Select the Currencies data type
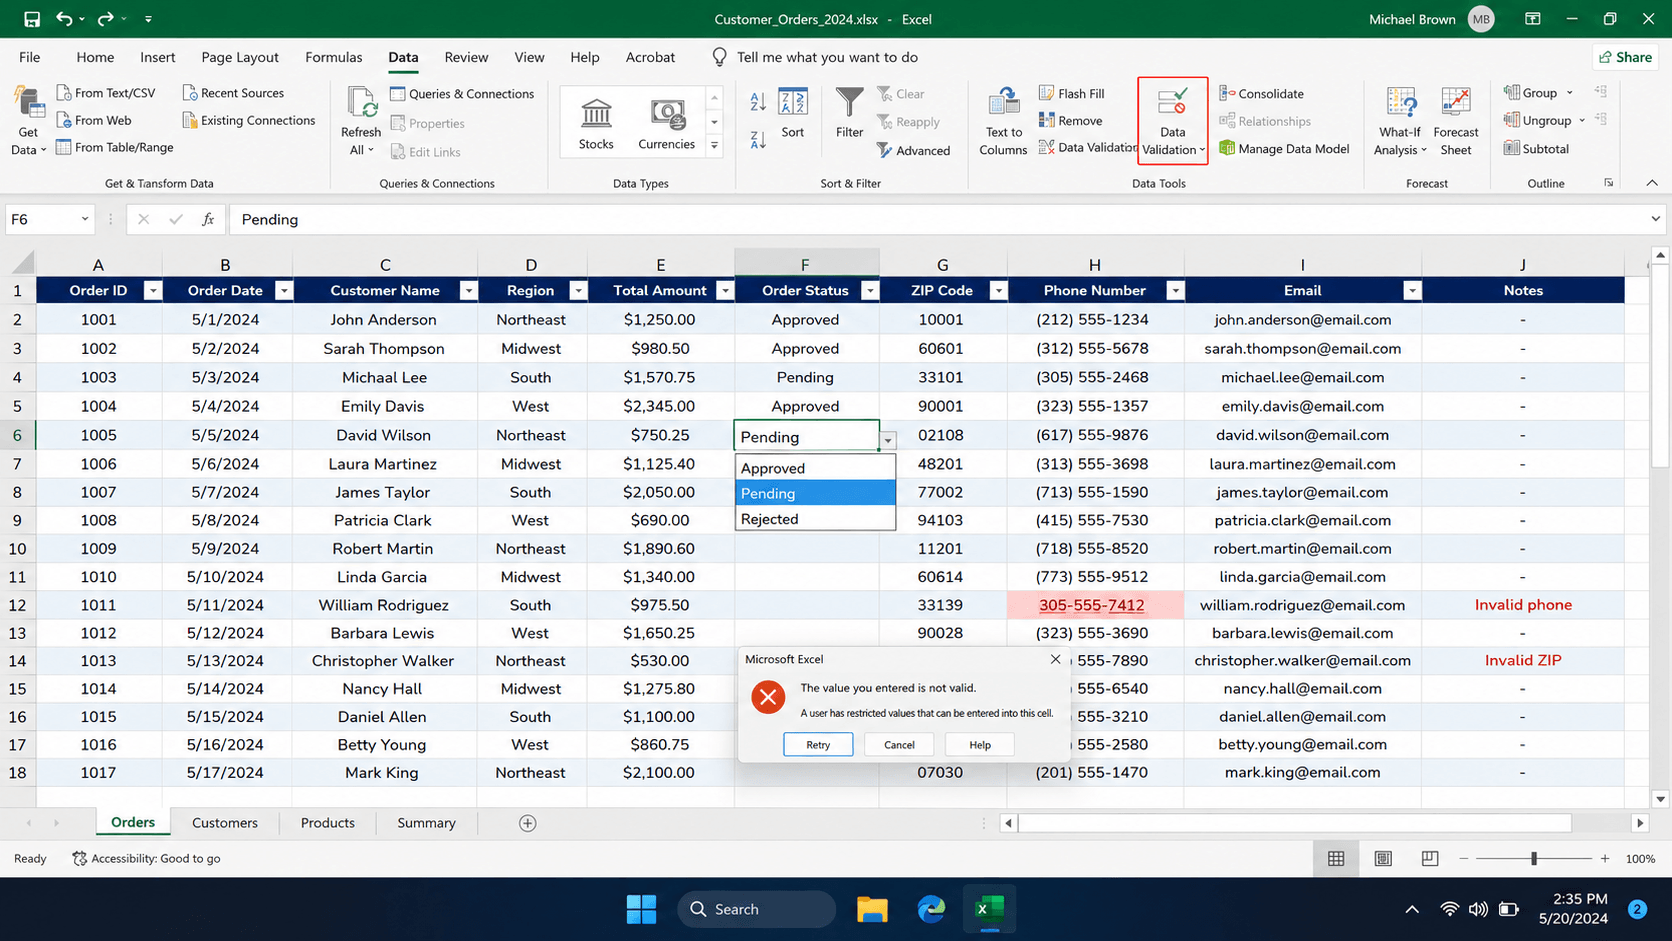 click(x=667, y=123)
